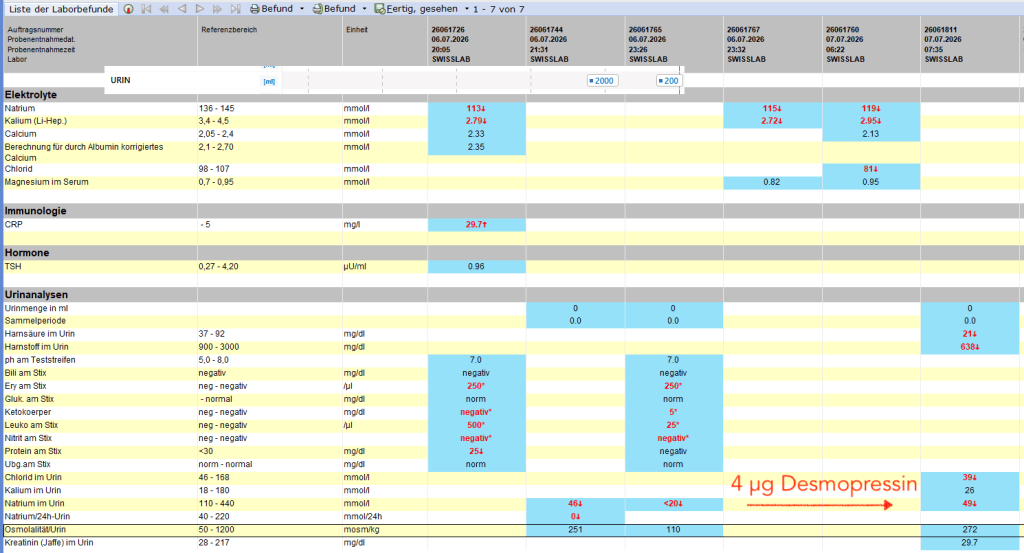Open dropdown arrow beside first Befund

pos(302,9)
